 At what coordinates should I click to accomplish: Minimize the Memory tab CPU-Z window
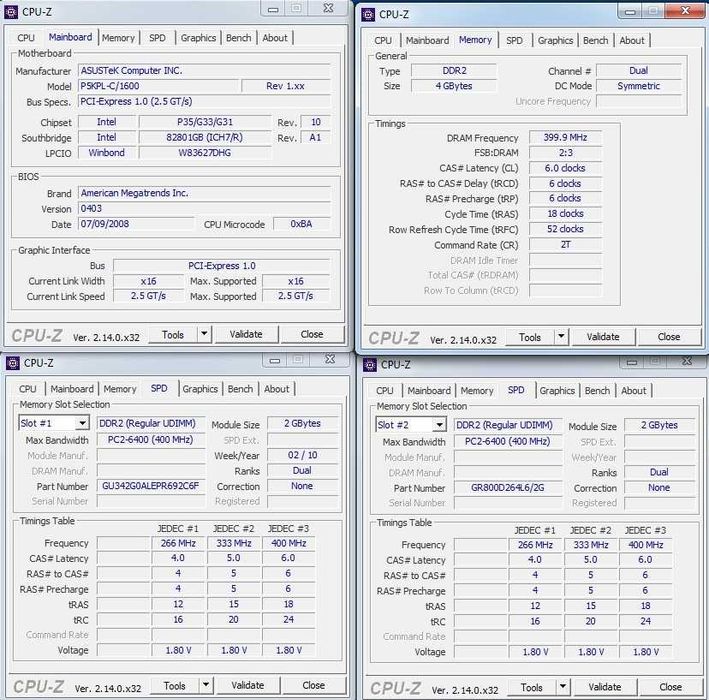[630, 11]
